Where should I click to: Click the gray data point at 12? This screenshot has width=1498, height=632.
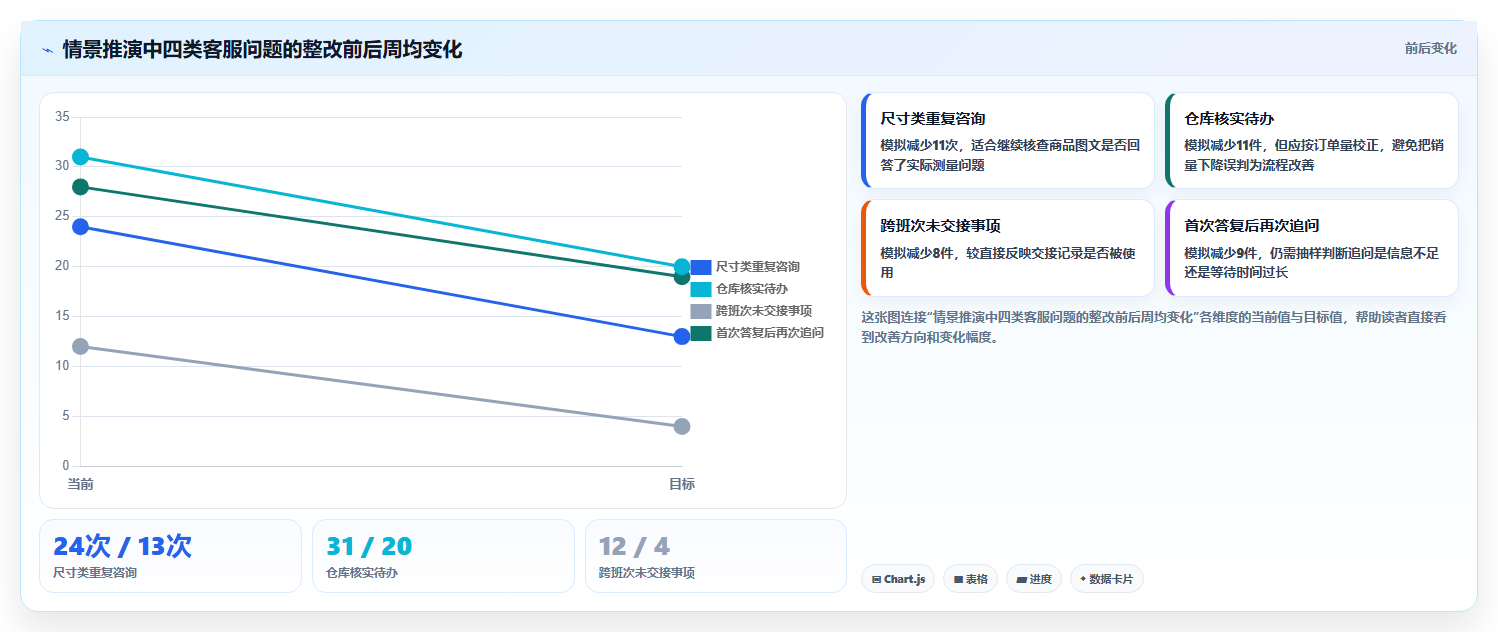[81, 346]
